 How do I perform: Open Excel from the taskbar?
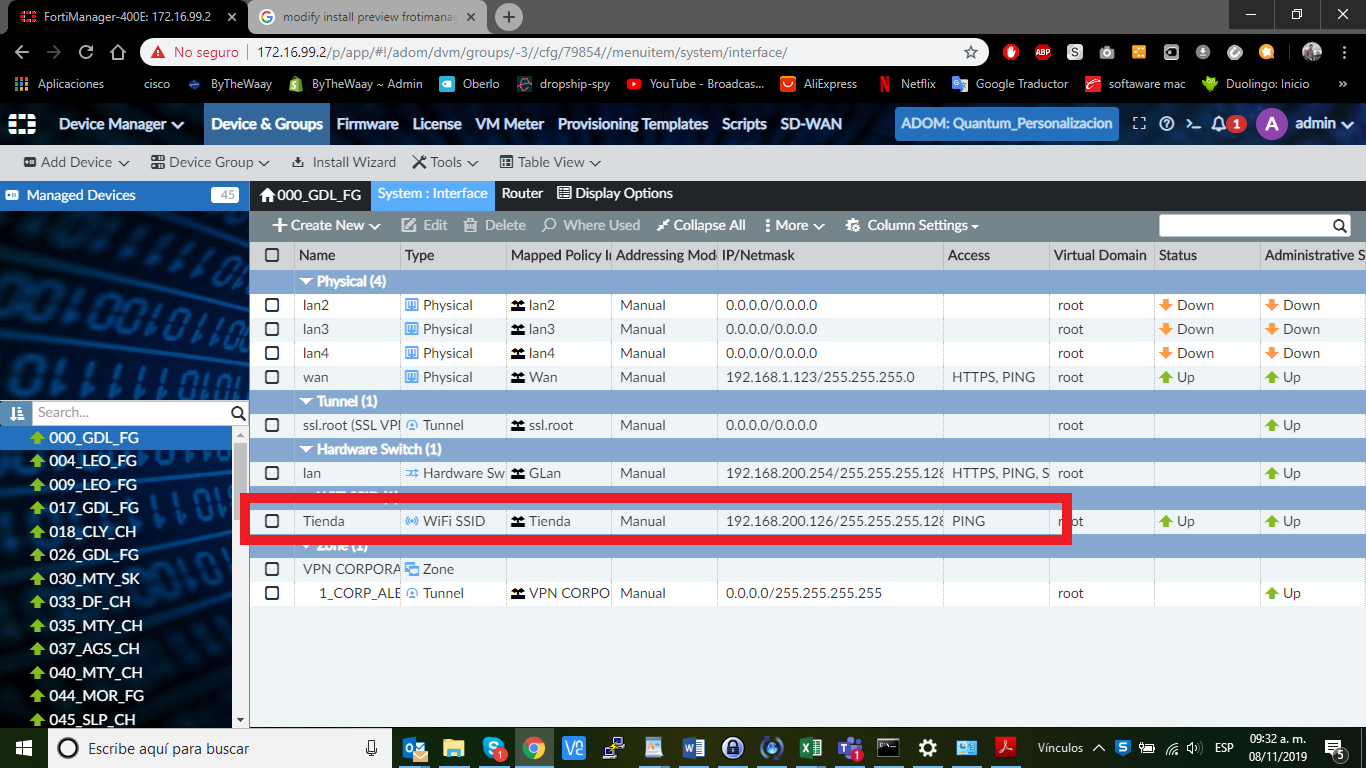(x=810, y=748)
